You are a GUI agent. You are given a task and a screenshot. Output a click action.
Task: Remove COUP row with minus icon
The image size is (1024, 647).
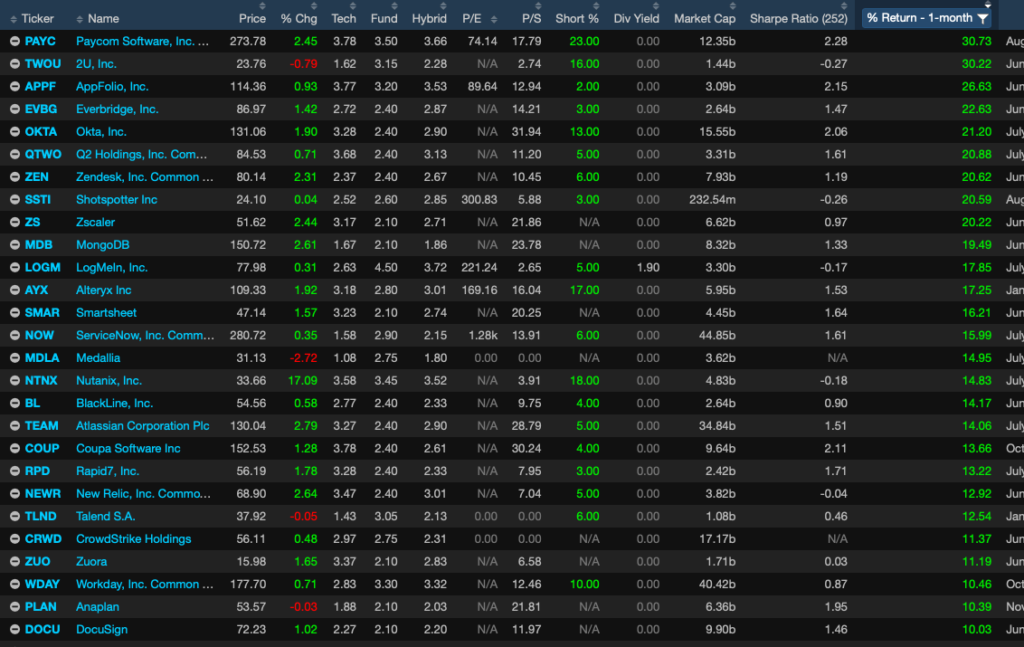(x=14, y=449)
